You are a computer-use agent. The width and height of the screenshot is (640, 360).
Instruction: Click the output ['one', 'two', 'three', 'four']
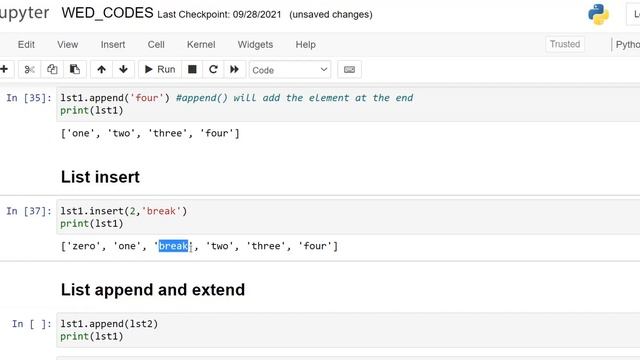click(x=150, y=133)
